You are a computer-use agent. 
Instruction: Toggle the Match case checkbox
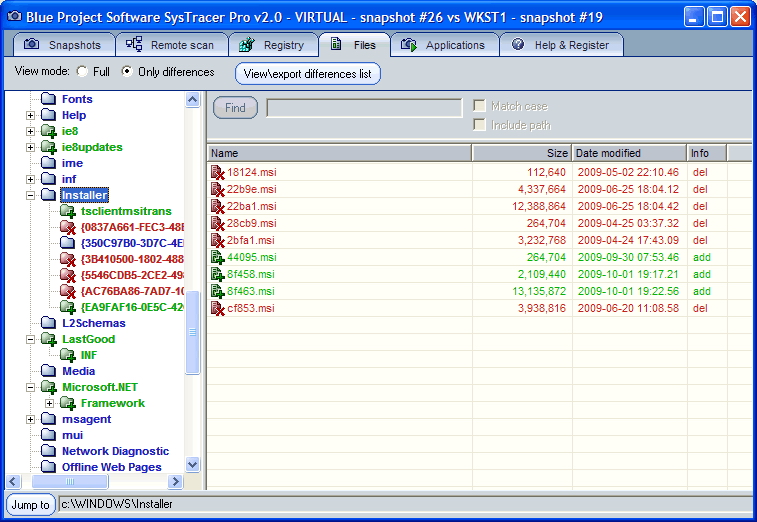click(480, 106)
